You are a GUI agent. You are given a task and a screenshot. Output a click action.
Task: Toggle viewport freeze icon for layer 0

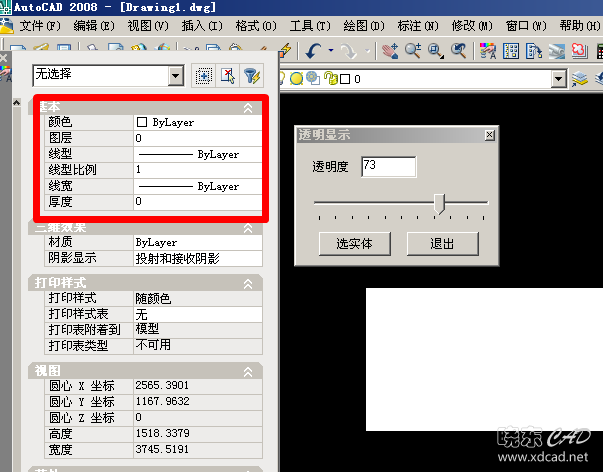pos(313,78)
